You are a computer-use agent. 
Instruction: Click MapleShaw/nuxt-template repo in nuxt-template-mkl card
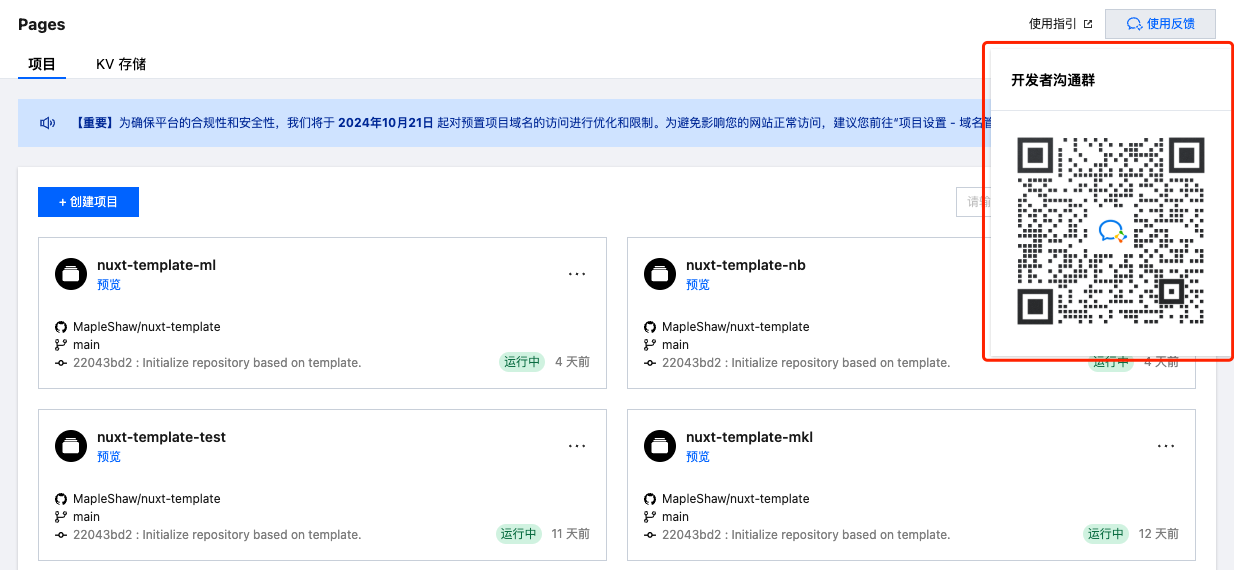click(736, 499)
